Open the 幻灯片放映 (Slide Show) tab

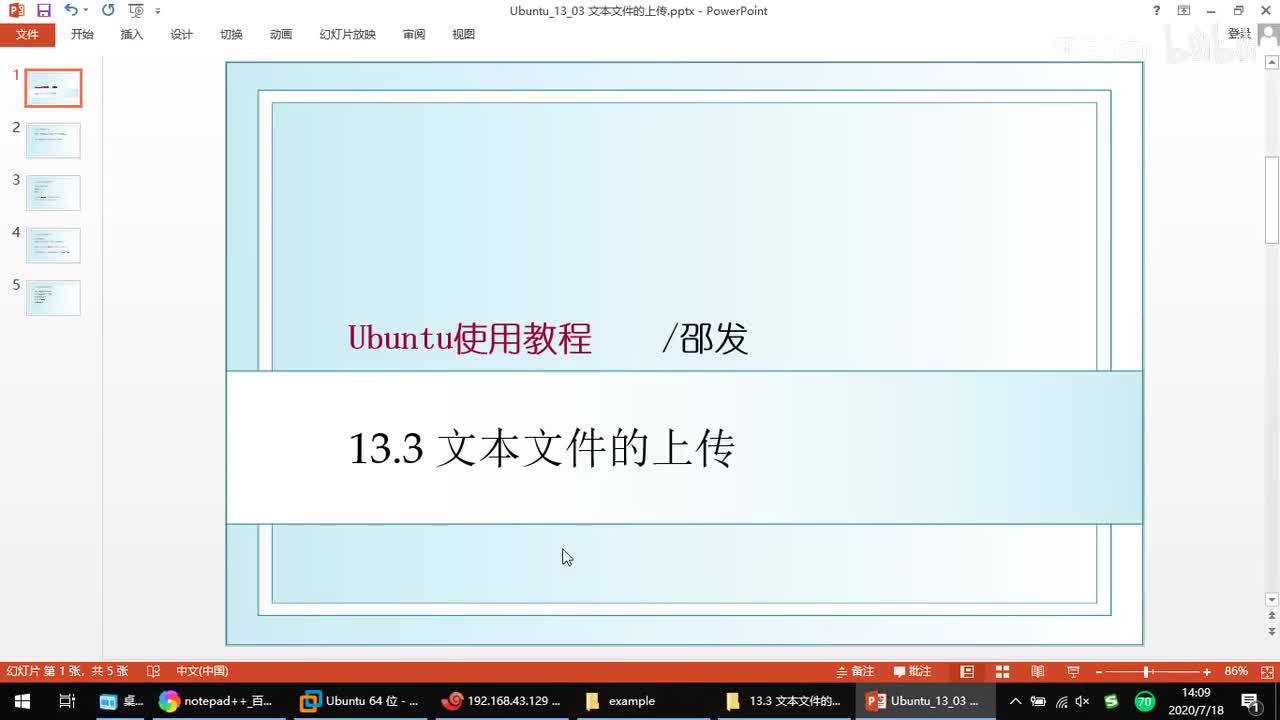click(x=348, y=34)
